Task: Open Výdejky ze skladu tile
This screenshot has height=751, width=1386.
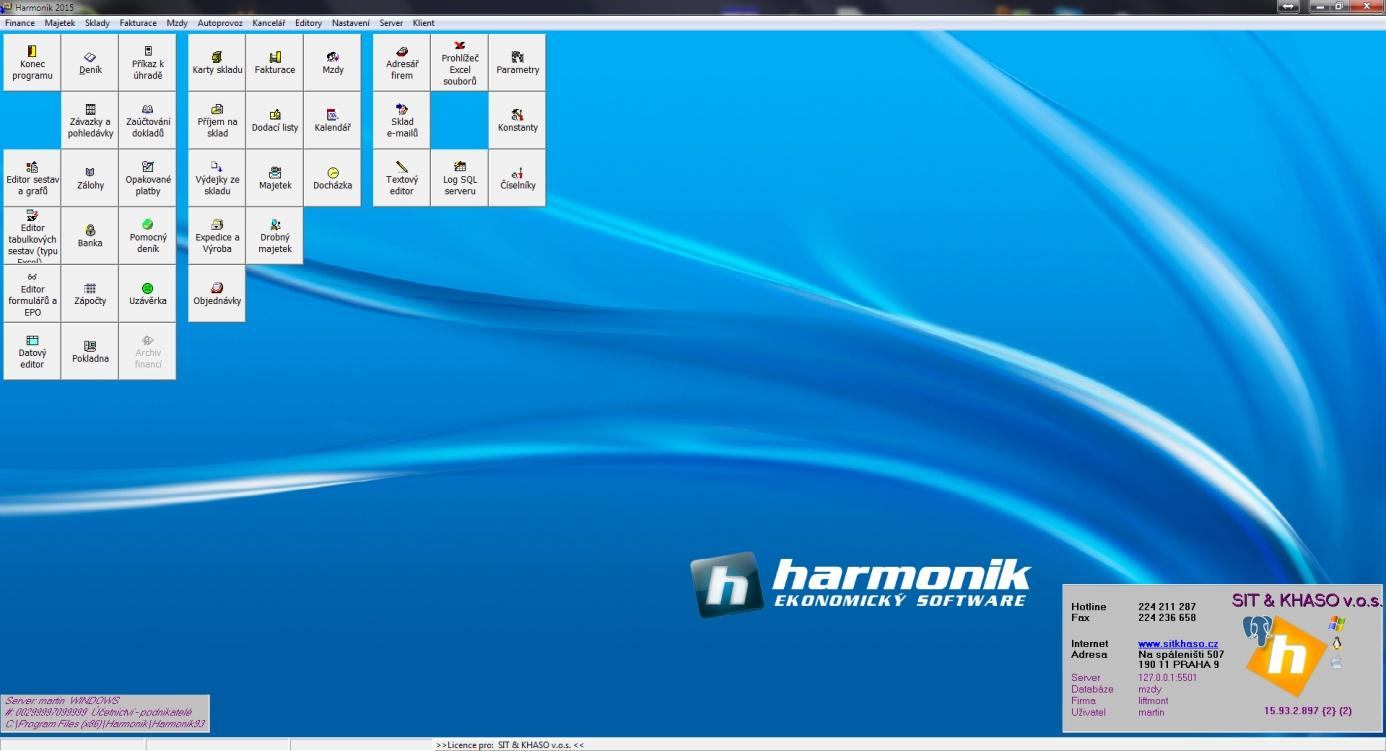Action: pos(217,178)
